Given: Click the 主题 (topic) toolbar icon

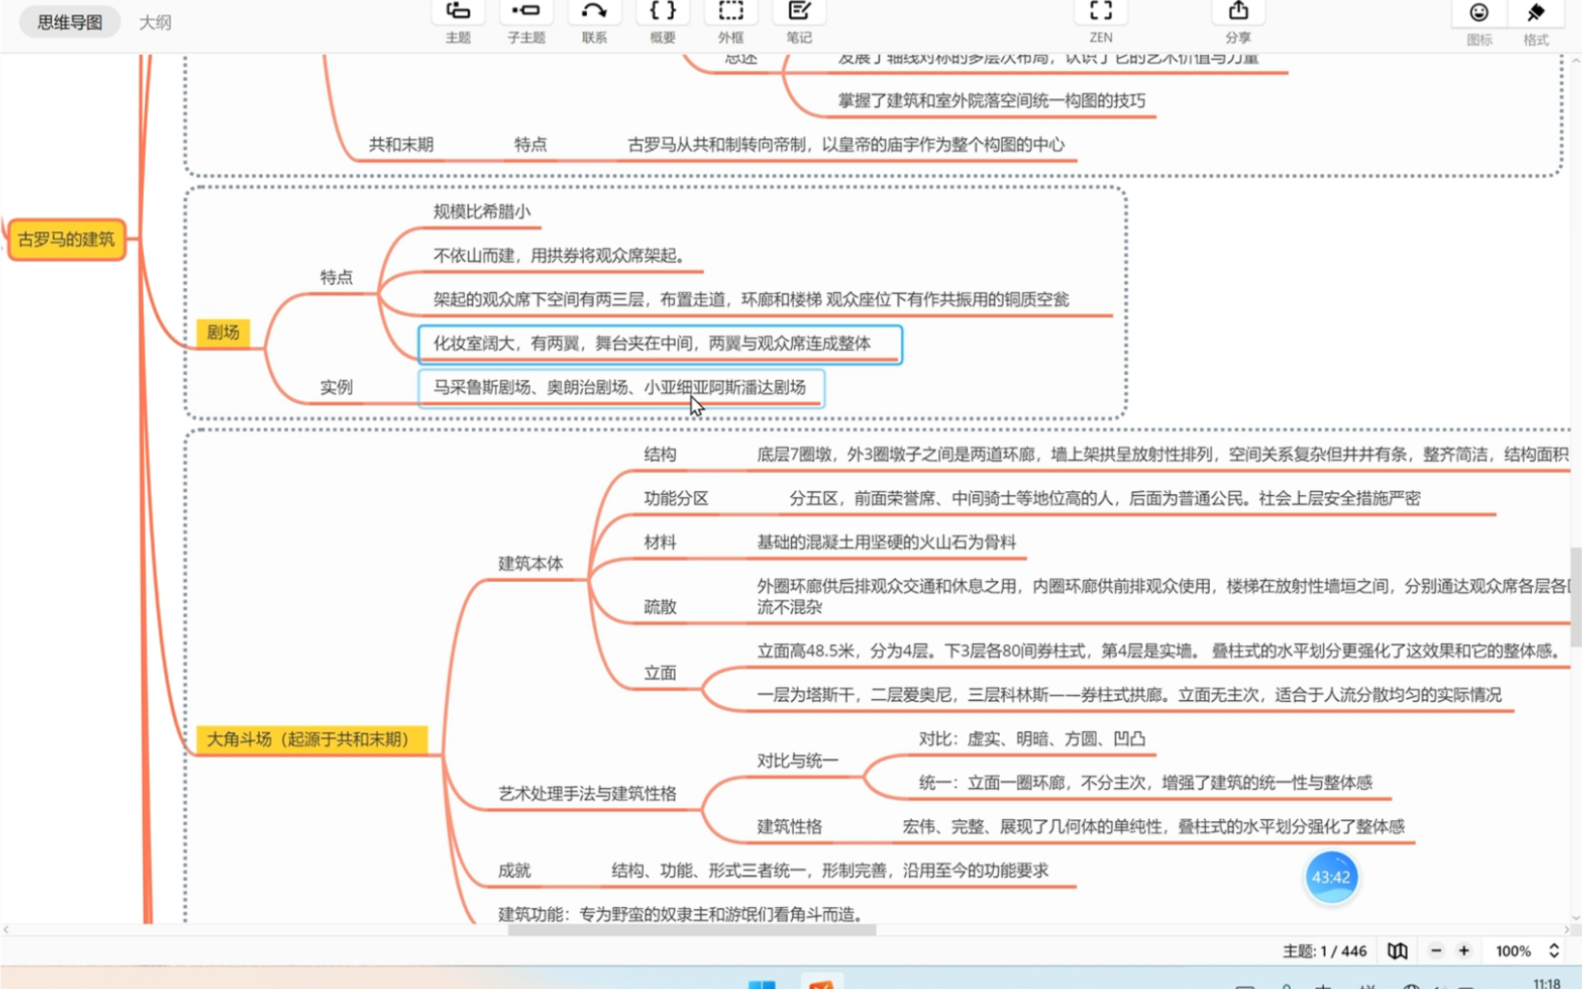Looking at the screenshot, I should 458,12.
